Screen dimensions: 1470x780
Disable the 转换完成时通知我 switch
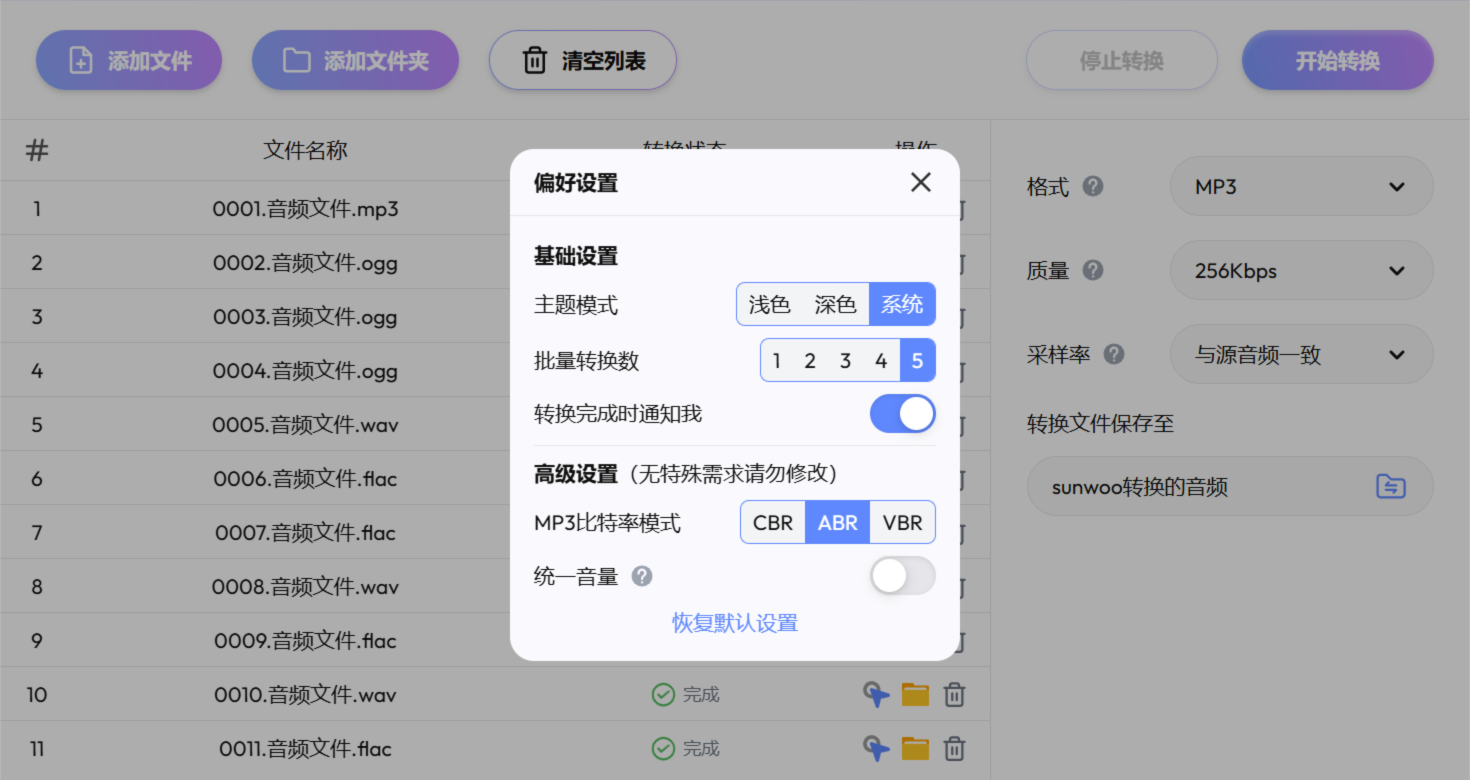[903, 413]
